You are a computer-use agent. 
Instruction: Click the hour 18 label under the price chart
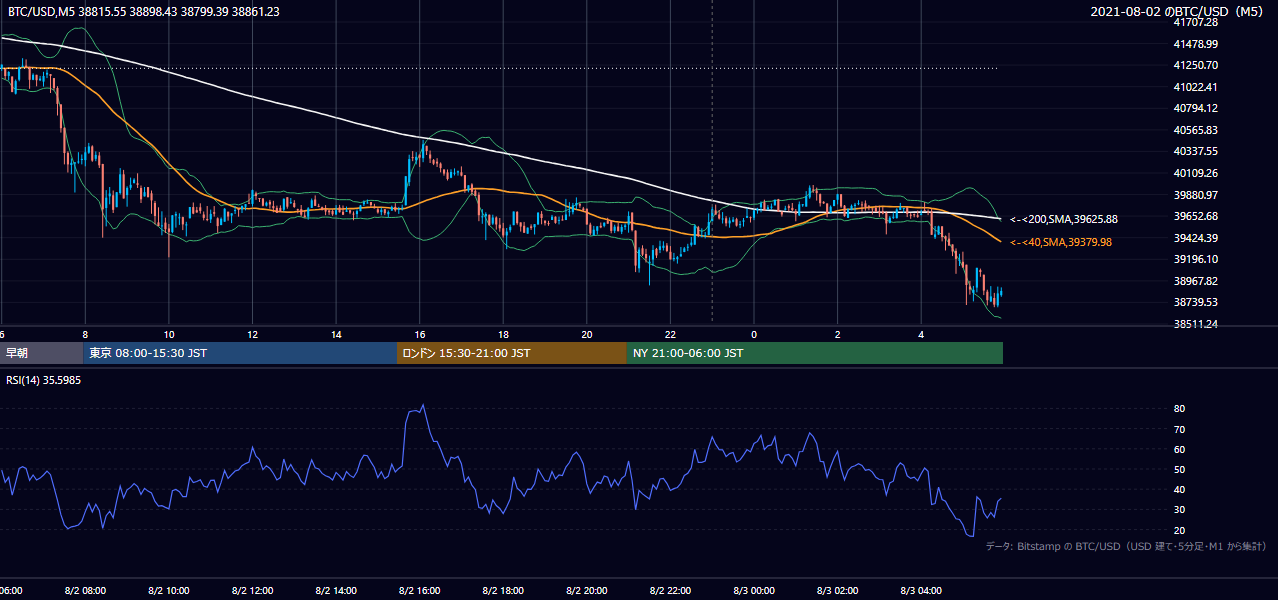(503, 334)
